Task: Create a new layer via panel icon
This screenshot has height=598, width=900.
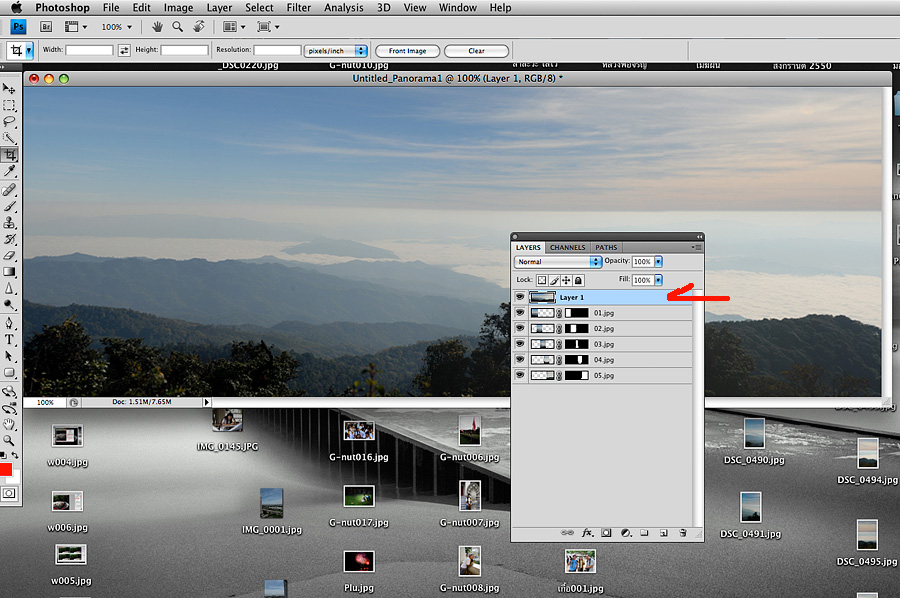Action: coord(663,533)
